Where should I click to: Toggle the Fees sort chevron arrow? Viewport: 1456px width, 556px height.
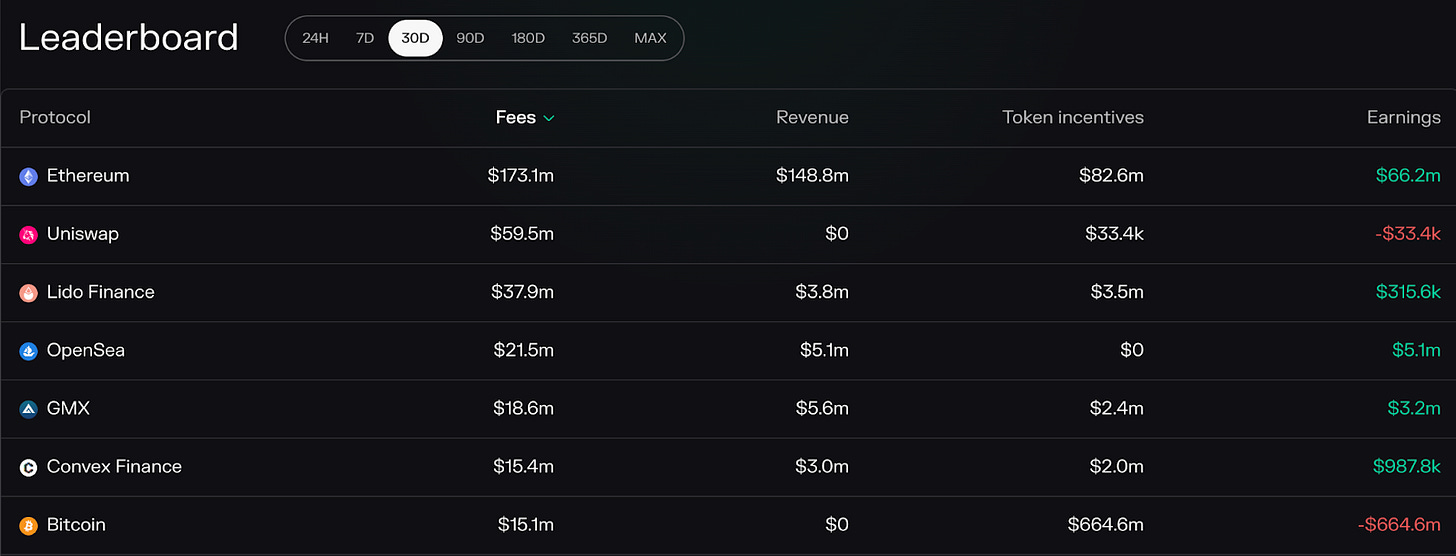point(549,118)
